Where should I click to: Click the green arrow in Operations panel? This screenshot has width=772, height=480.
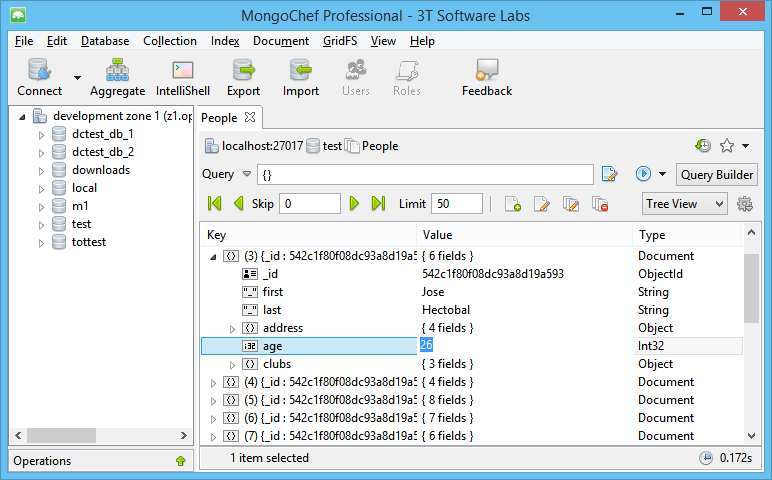point(181,461)
